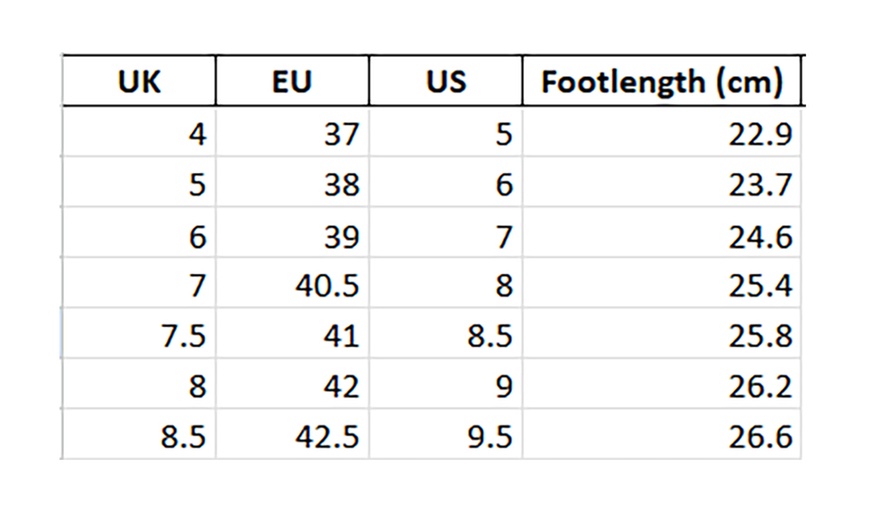Select the cell containing 25.8
The width and height of the screenshot is (870, 524).
tap(661, 336)
